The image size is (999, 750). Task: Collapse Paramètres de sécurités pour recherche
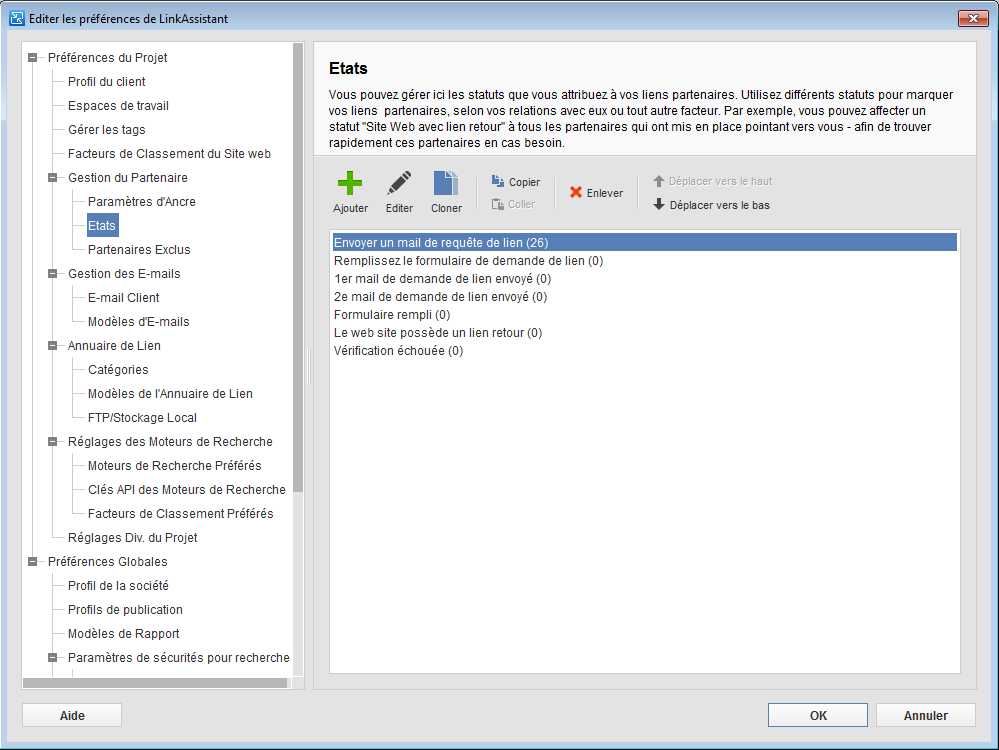53,658
